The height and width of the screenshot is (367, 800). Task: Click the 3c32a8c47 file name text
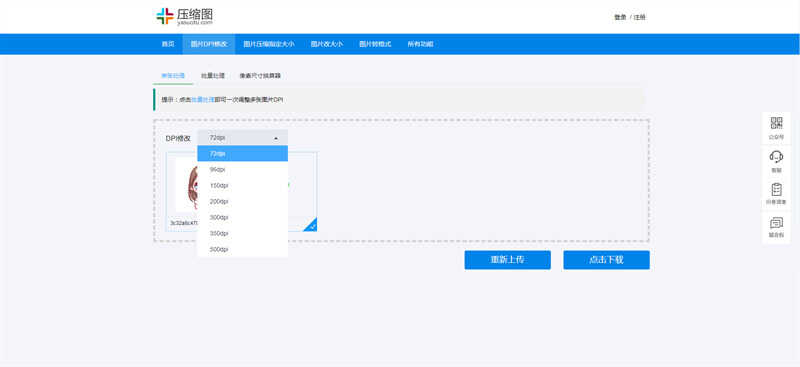coord(184,223)
